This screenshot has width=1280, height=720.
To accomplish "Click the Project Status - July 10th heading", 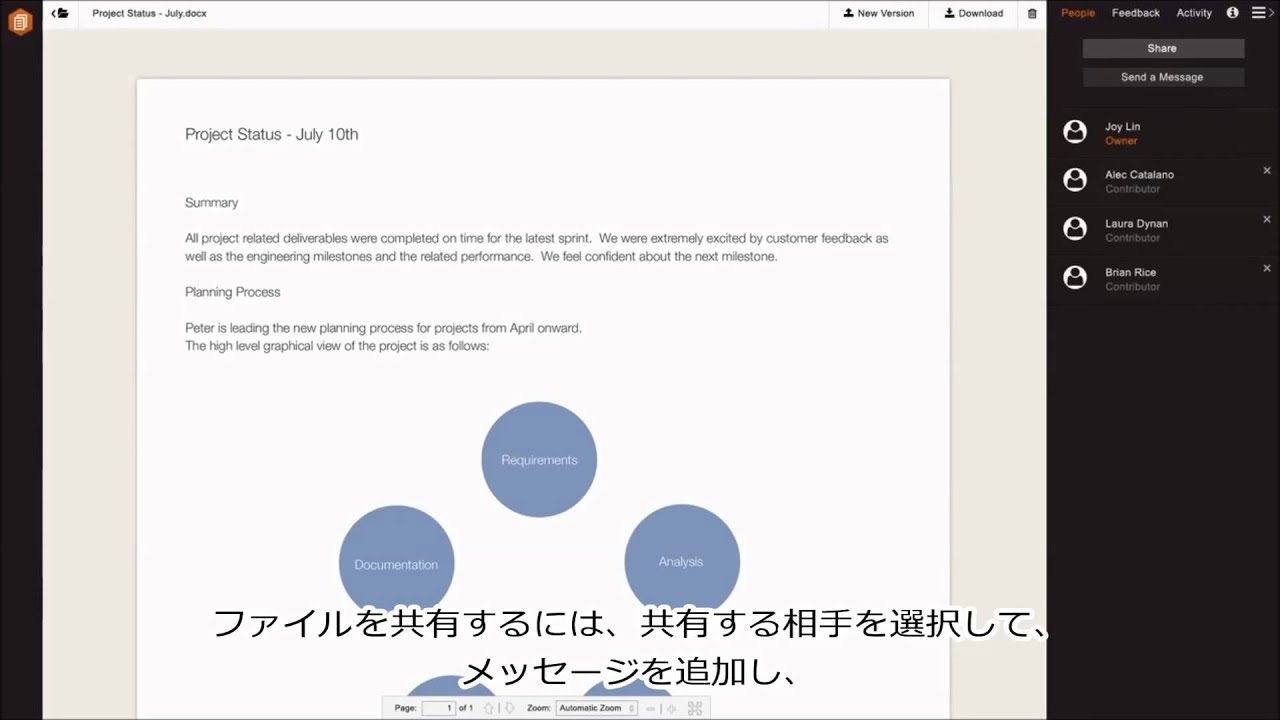I will click(x=271, y=134).
